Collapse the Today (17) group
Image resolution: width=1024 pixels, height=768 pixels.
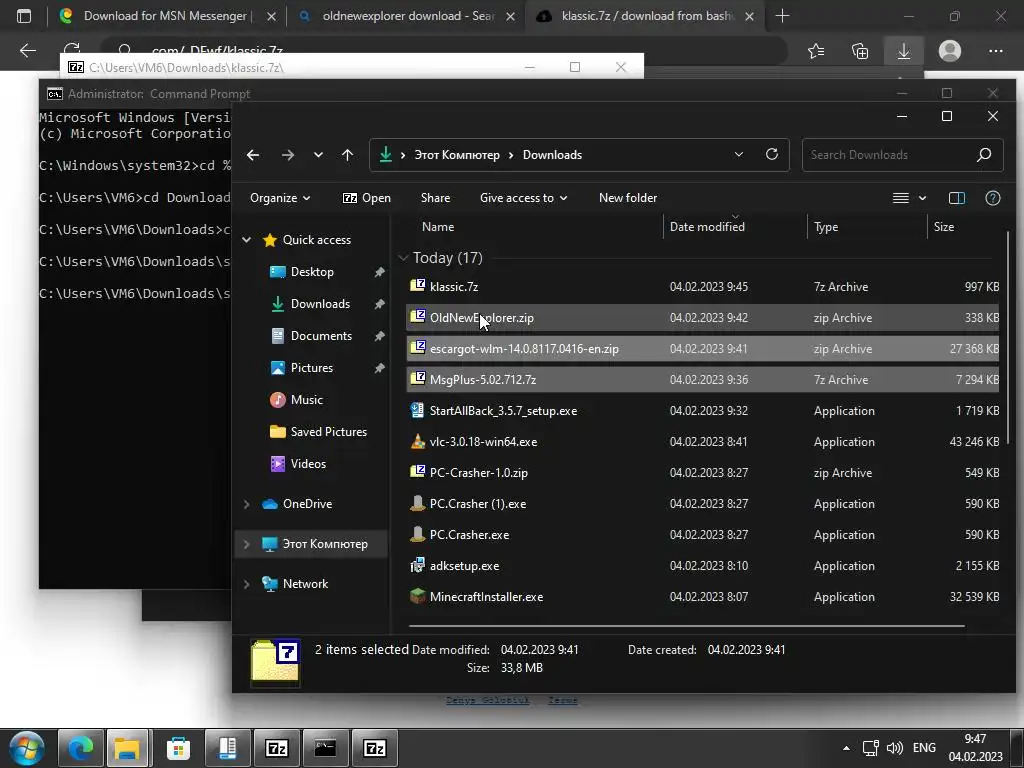tap(403, 258)
